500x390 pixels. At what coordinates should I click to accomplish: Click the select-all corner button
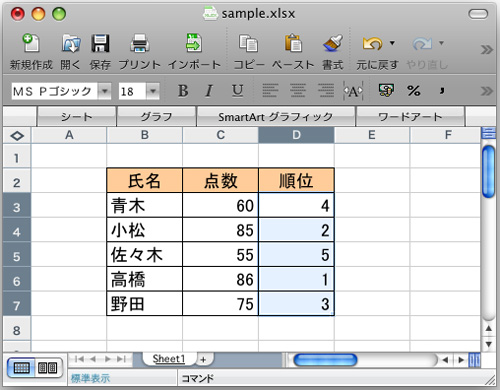[17, 136]
